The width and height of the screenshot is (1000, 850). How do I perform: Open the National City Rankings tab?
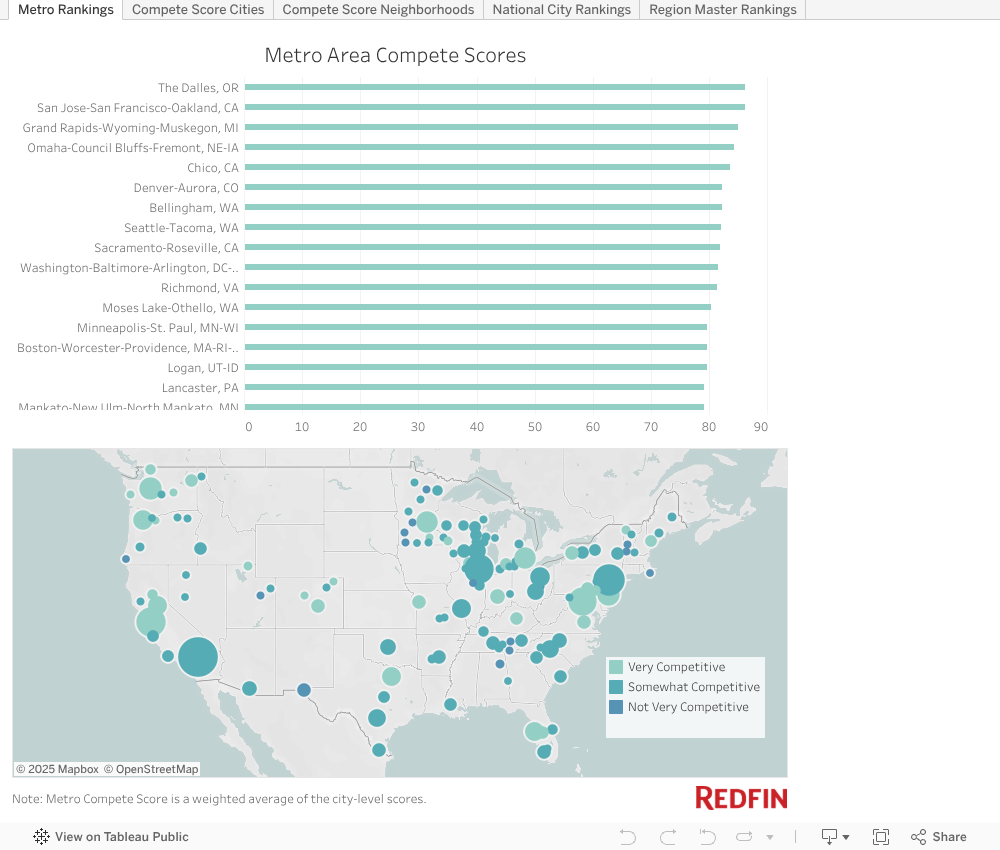[x=561, y=10]
